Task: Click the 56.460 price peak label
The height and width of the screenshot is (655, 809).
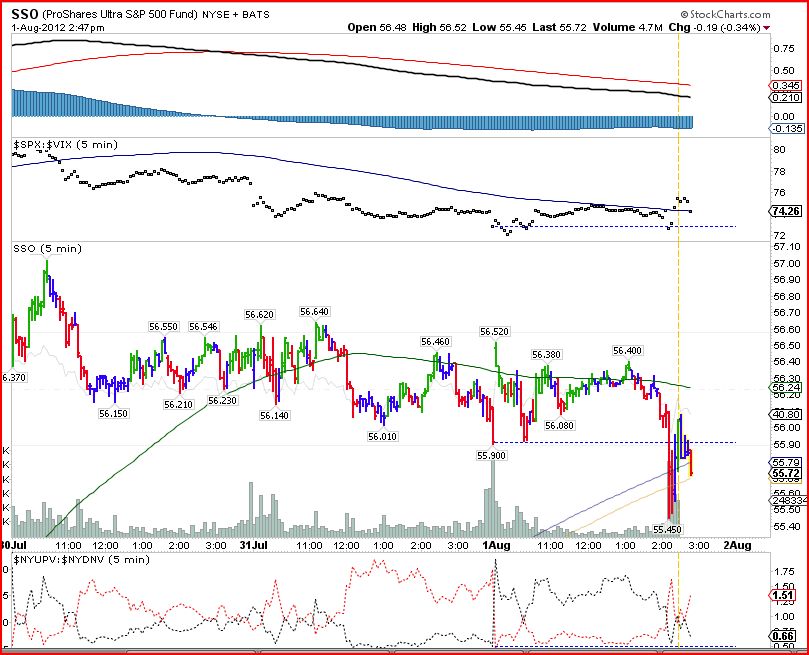Action: point(435,341)
